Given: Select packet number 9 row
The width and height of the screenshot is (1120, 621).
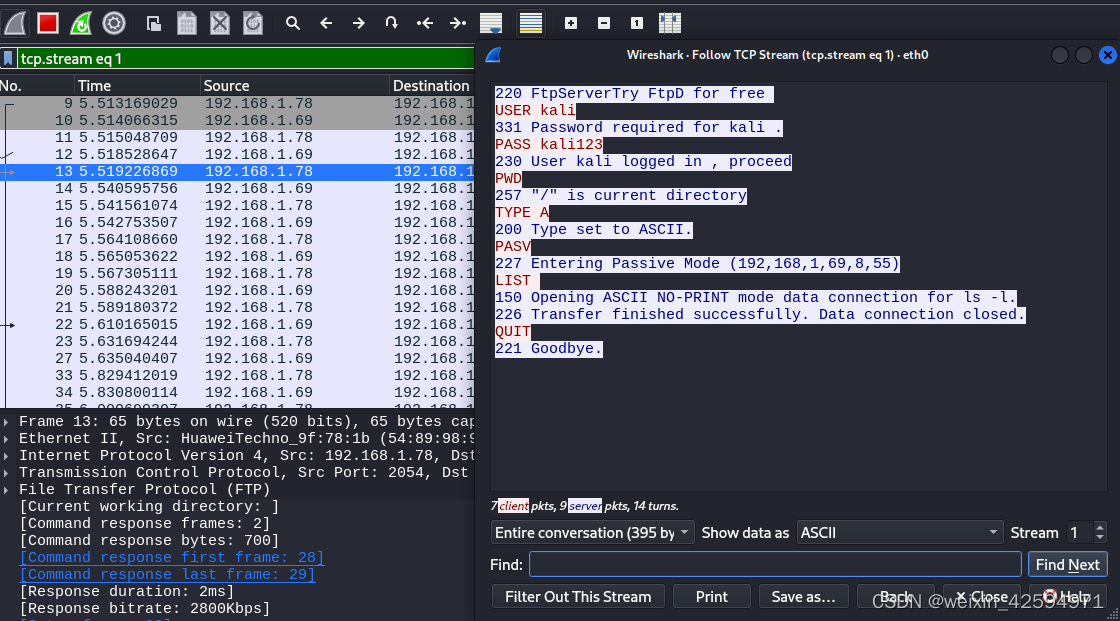Looking at the screenshot, I should 237,104.
